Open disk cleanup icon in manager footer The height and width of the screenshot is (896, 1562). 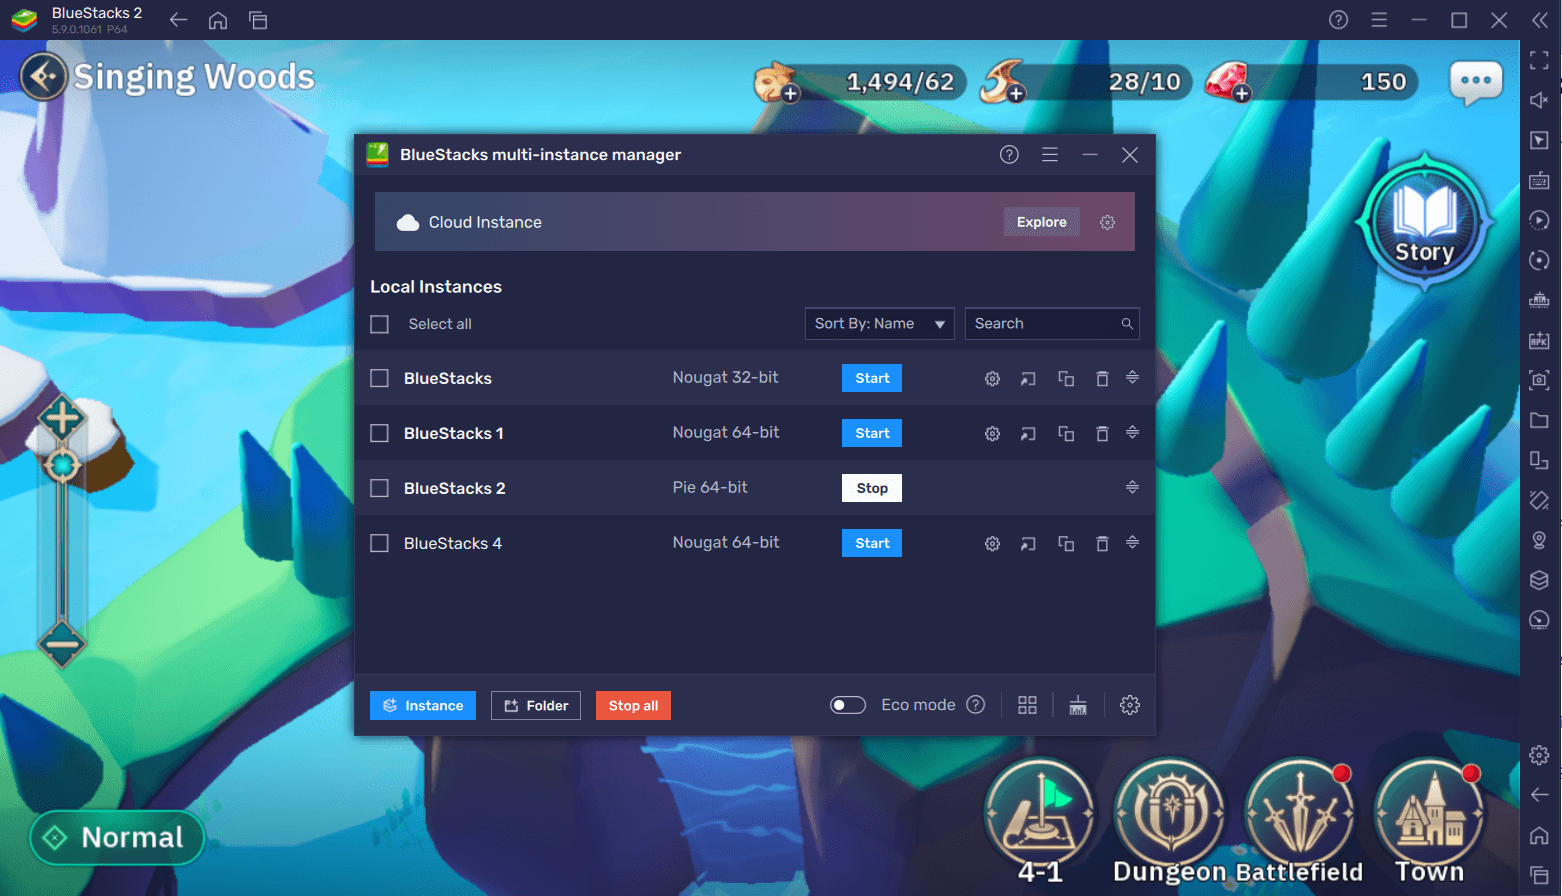pos(1078,705)
